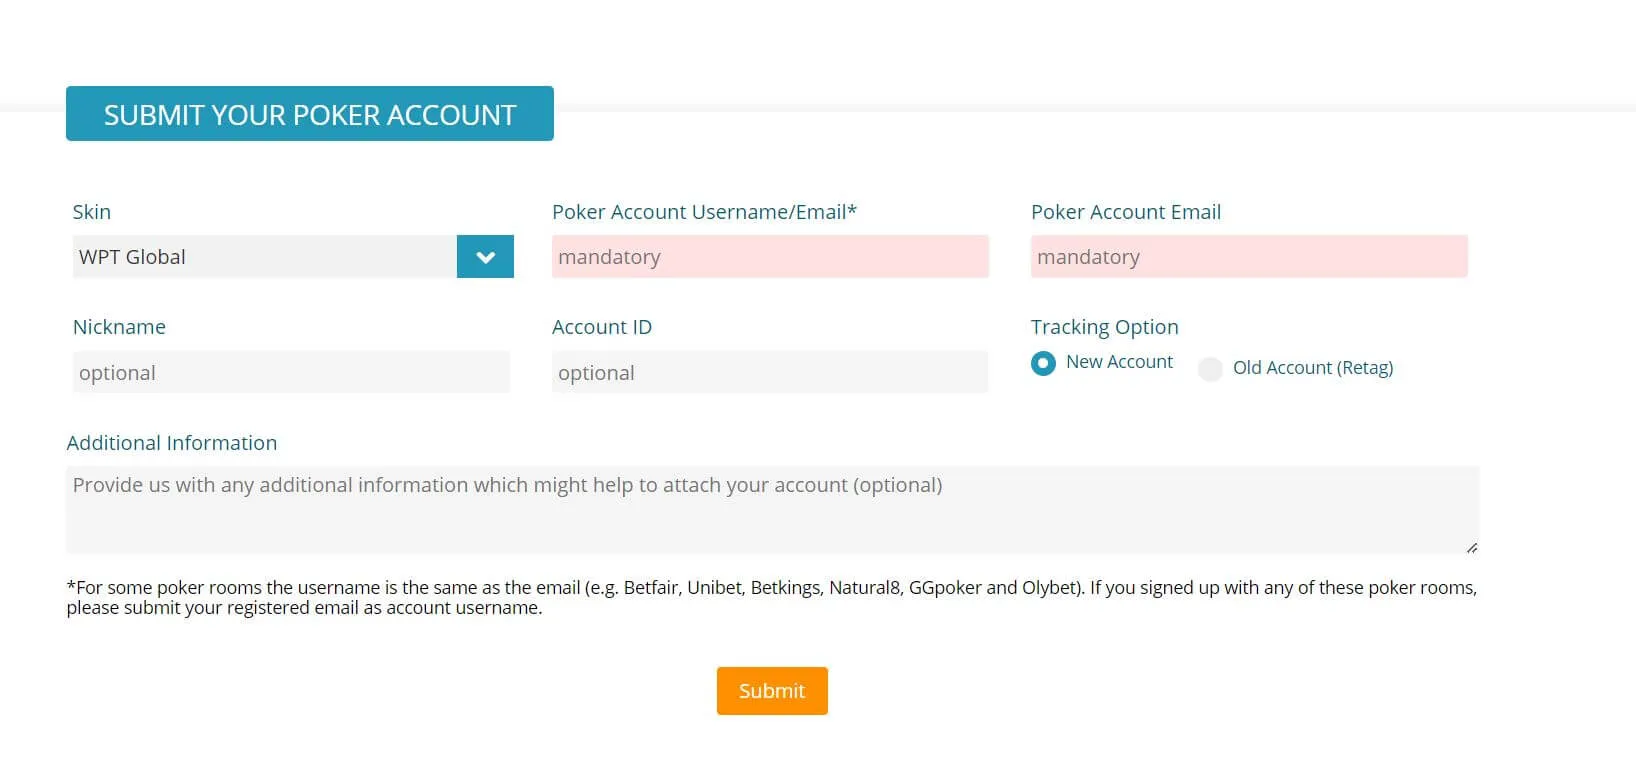Open the Skin dropdown showing WPT Global
The width and height of the screenshot is (1636, 779).
[265, 257]
